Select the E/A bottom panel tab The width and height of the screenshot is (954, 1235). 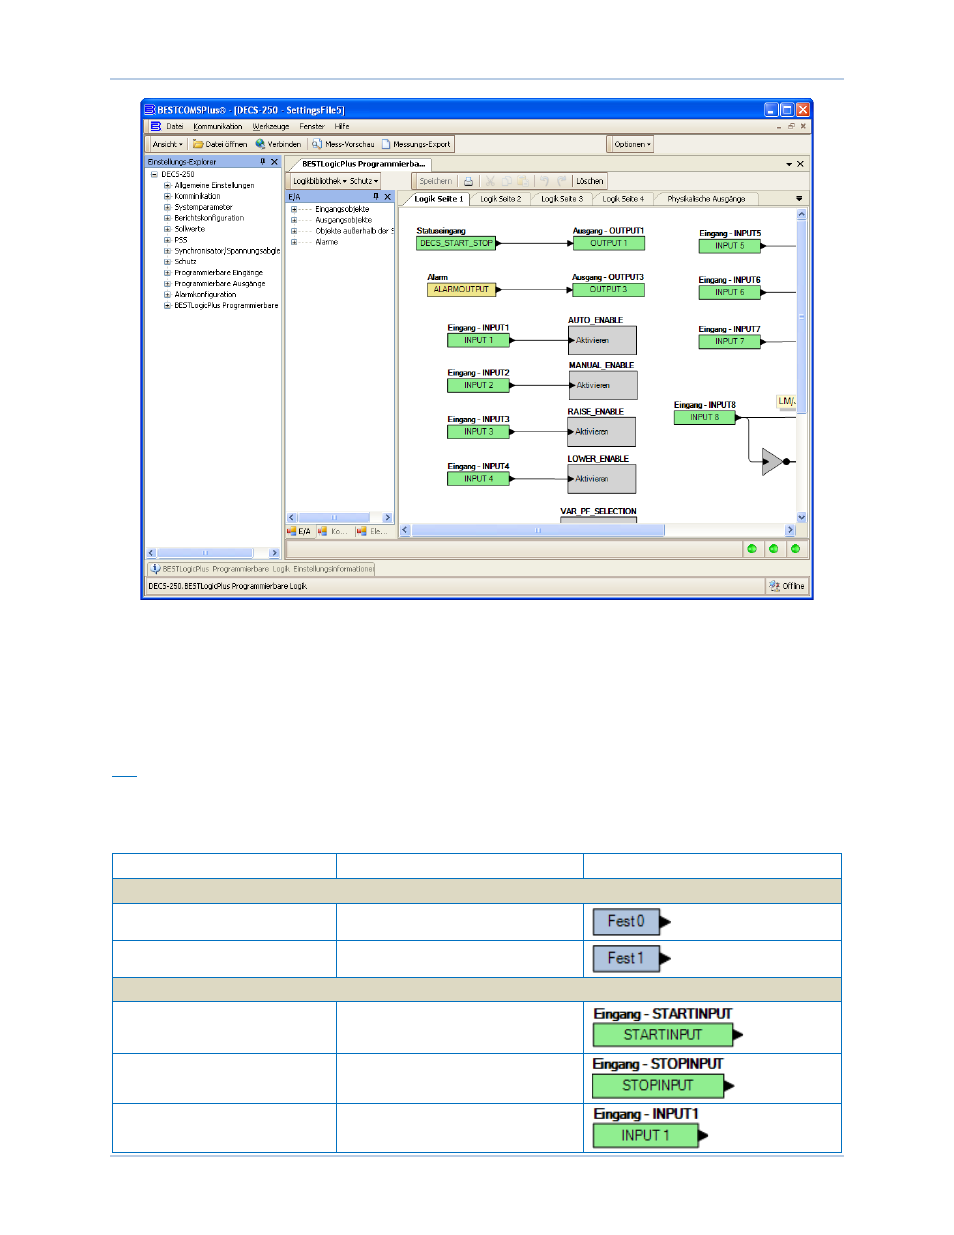[300, 532]
